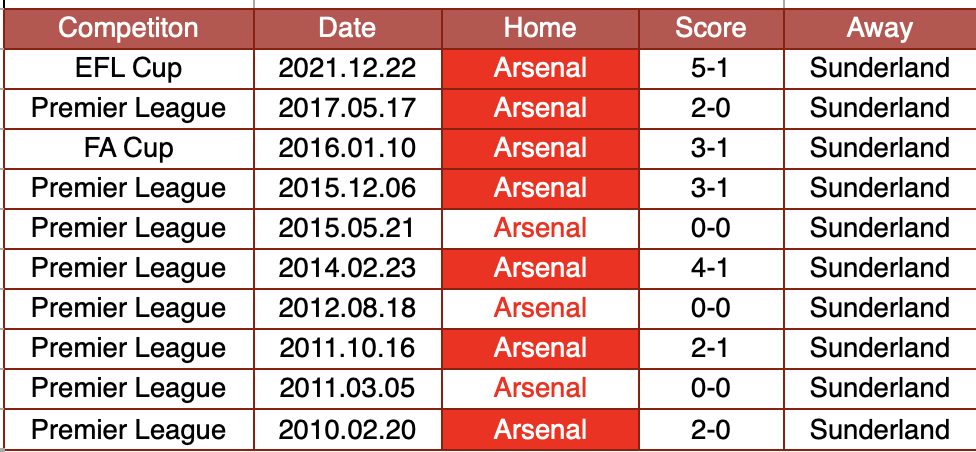
Task: Click the date 2017.05.17 cell
Action: [x=347, y=108]
